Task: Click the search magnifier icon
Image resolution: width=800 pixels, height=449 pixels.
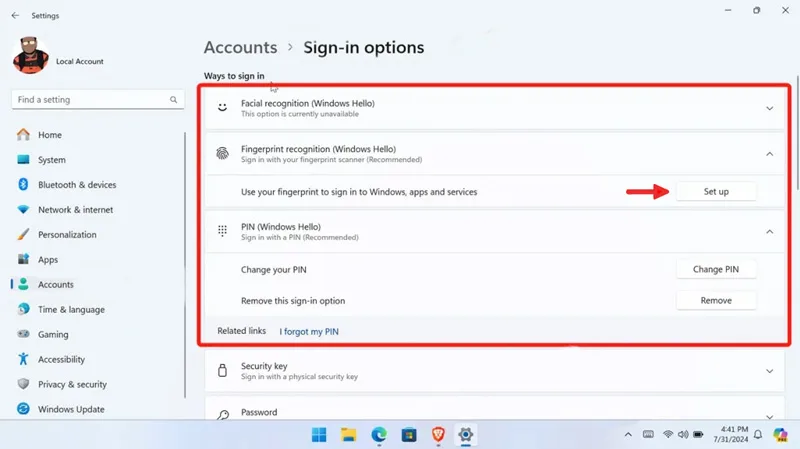Action: coord(173,99)
